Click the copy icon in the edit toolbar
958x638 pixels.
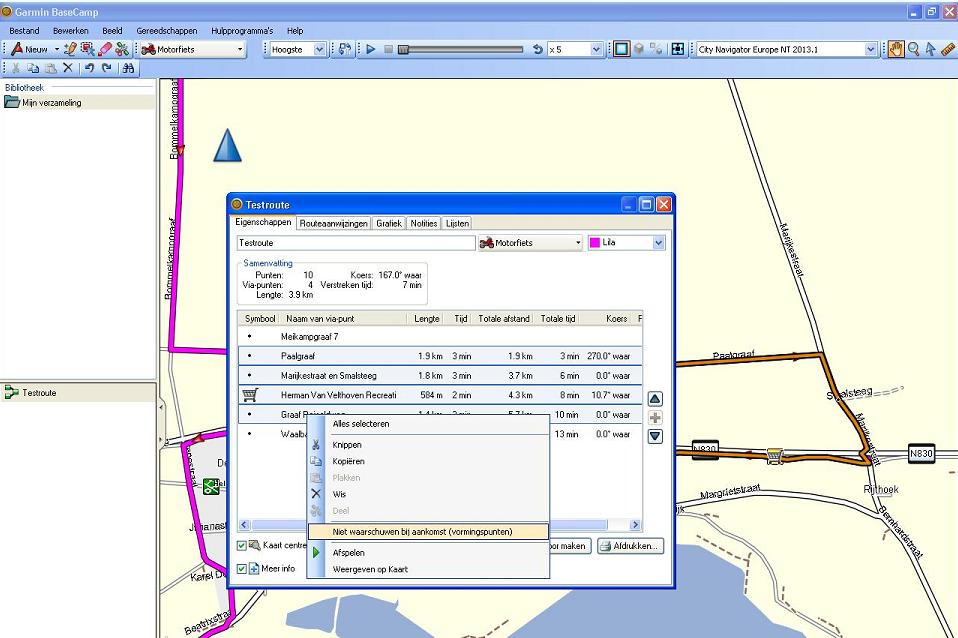pyautogui.click(x=33, y=68)
